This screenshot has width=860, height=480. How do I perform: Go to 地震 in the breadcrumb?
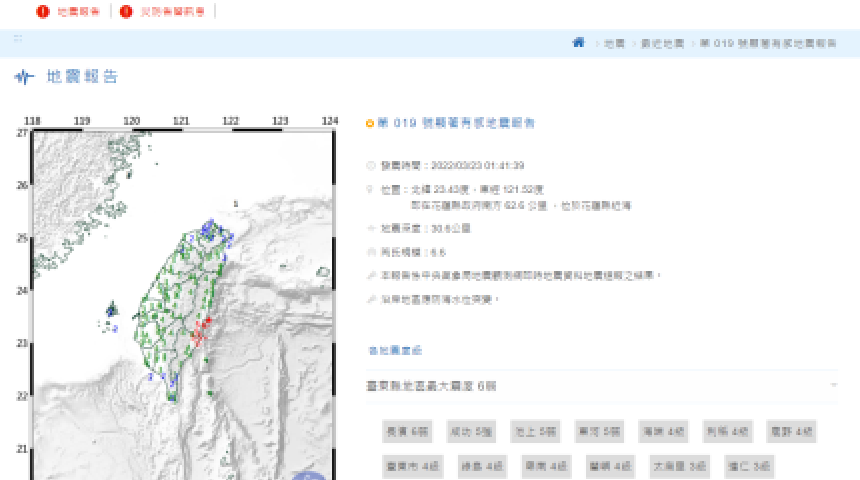614,44
